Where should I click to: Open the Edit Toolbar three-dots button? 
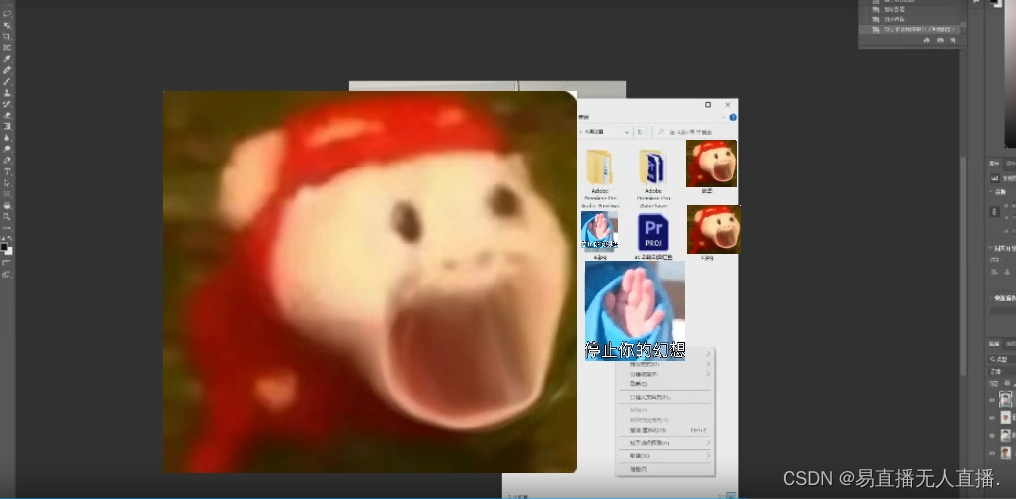[7, 228]
